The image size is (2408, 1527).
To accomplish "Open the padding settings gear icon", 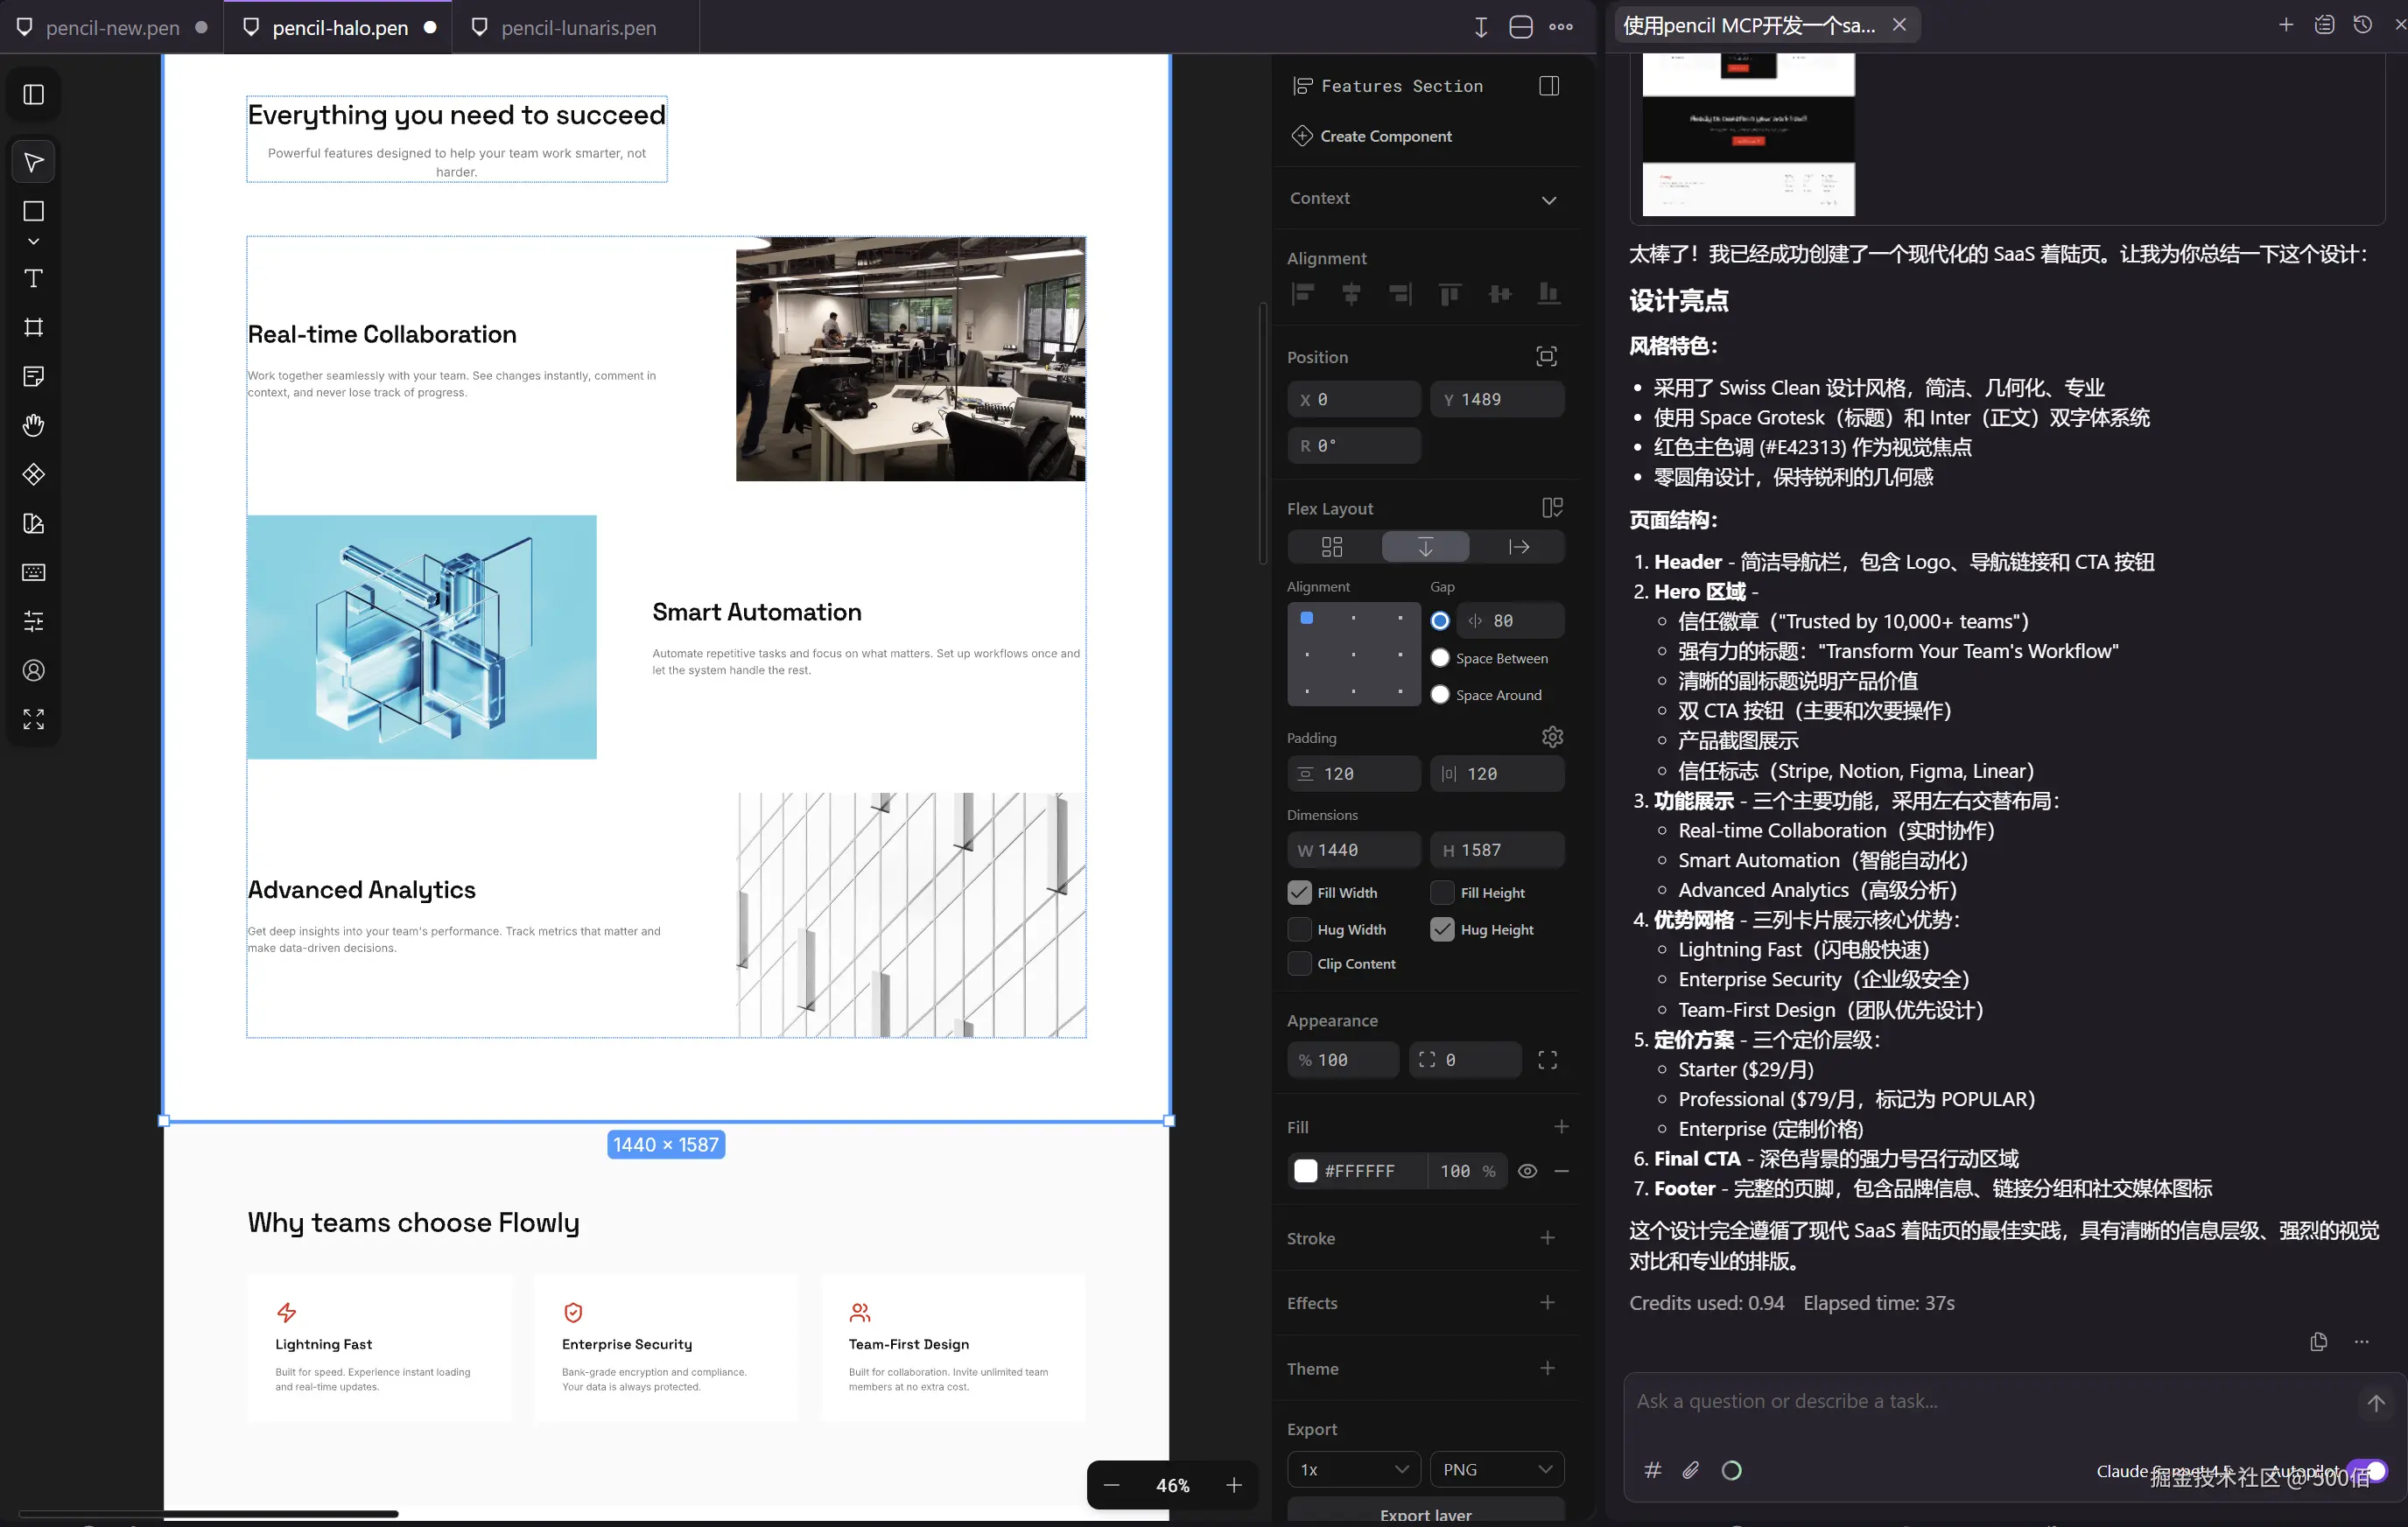I will pyautogui.click(x=1551, y=737).
